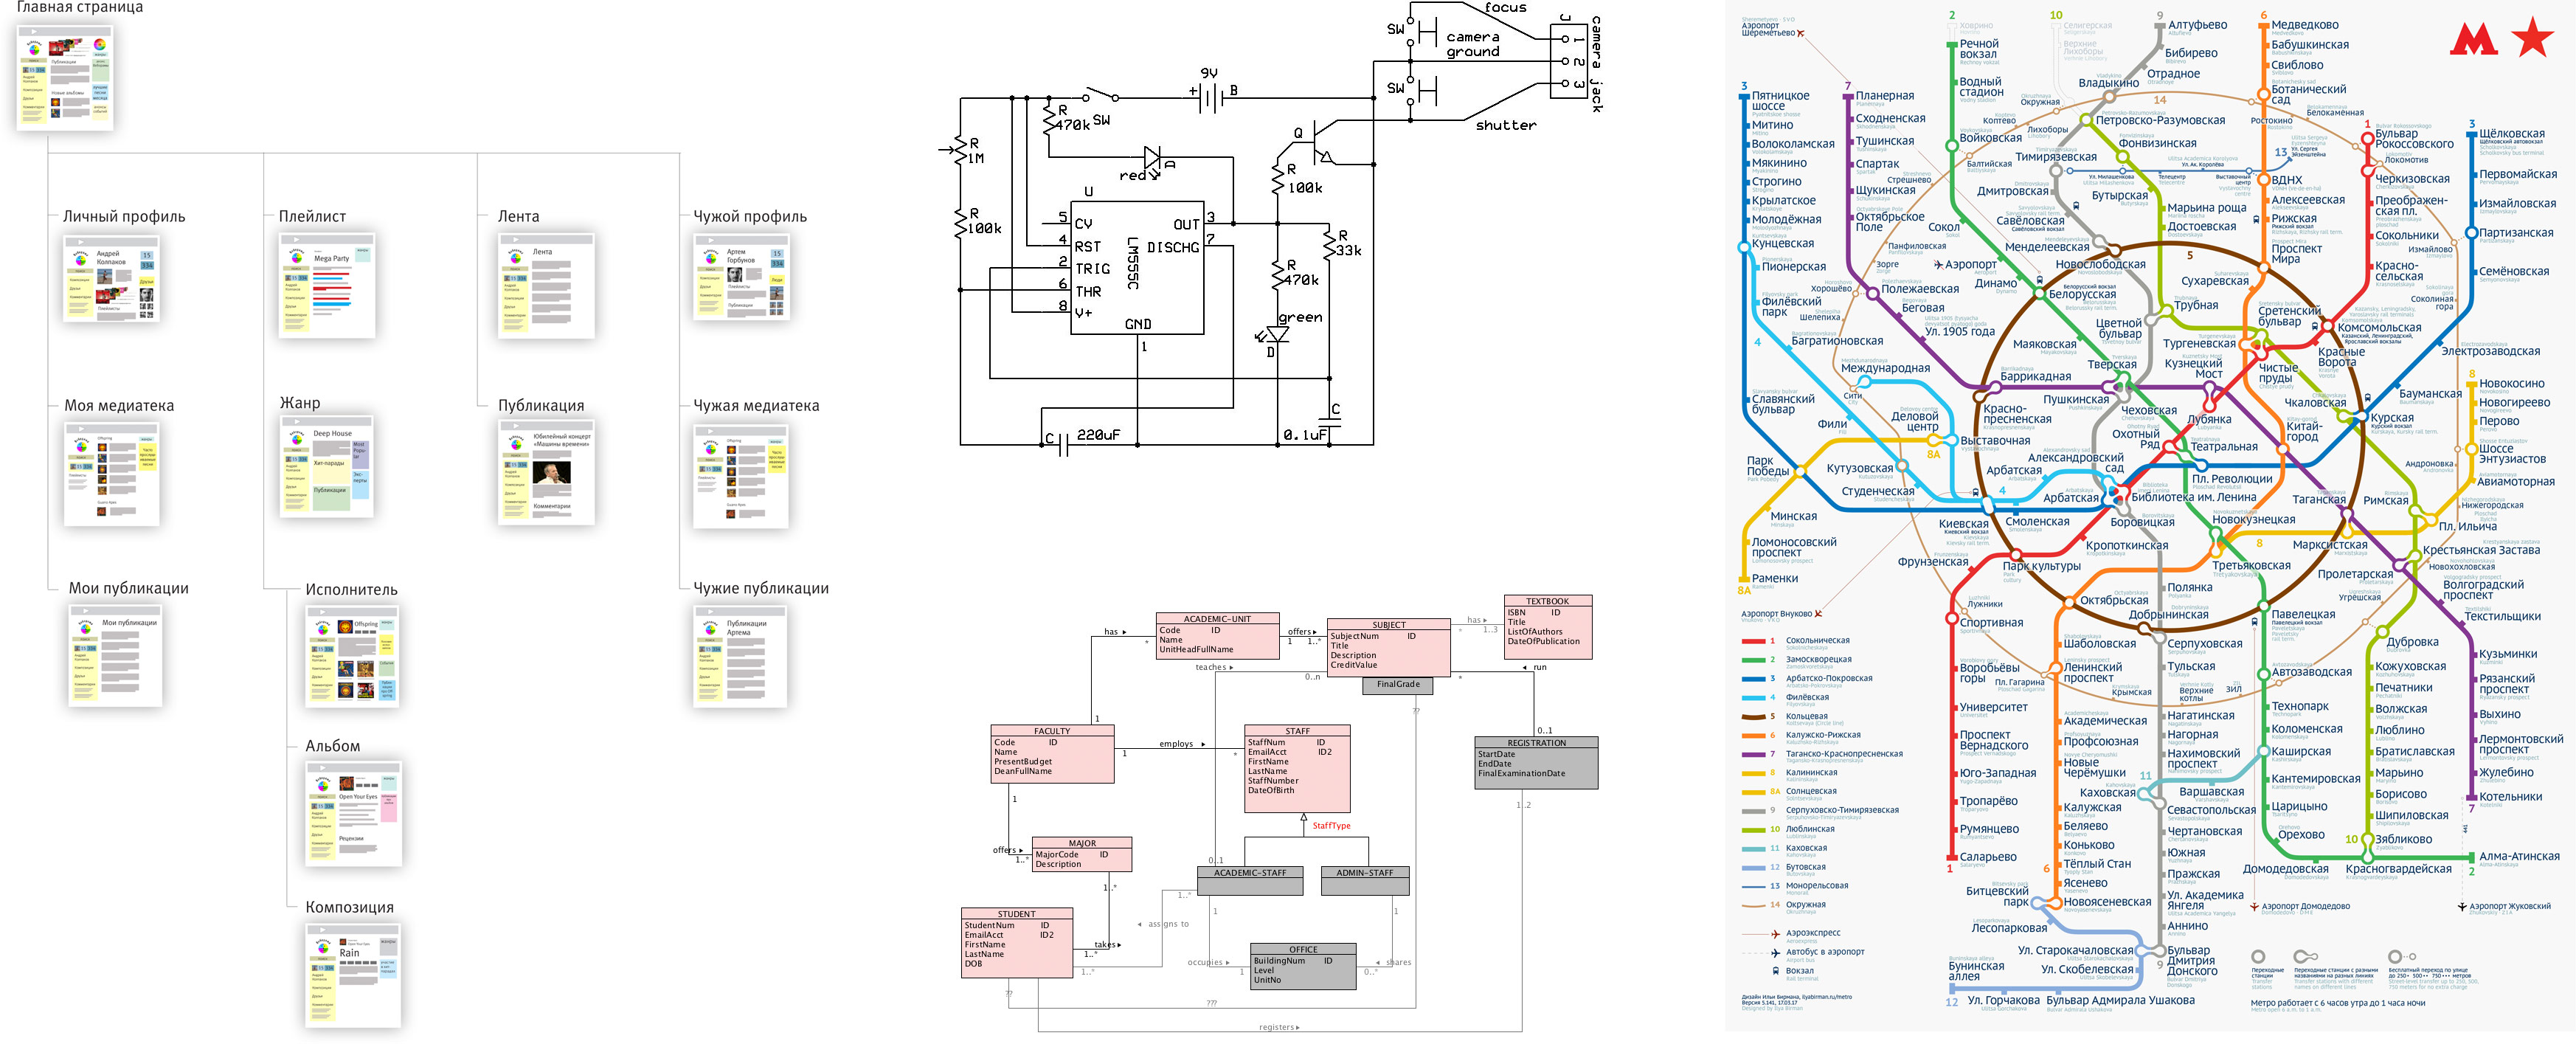Click the plane icon next to Аэропорт Домодедово
The image size is (2576, 1044).
2254,907
